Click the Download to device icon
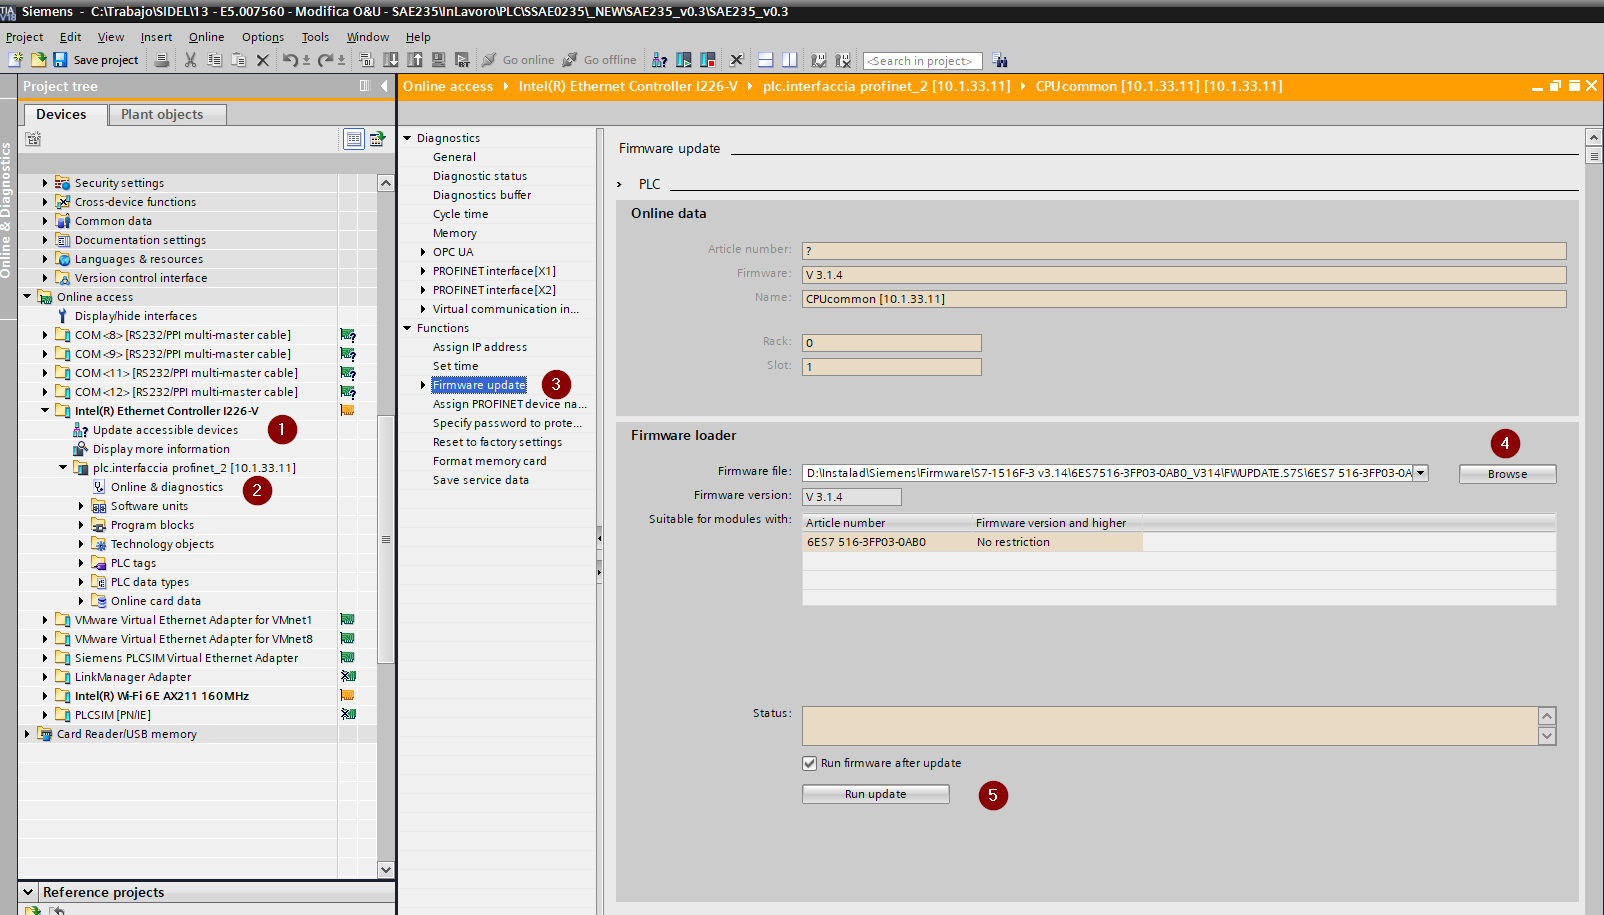 [391, 60]
